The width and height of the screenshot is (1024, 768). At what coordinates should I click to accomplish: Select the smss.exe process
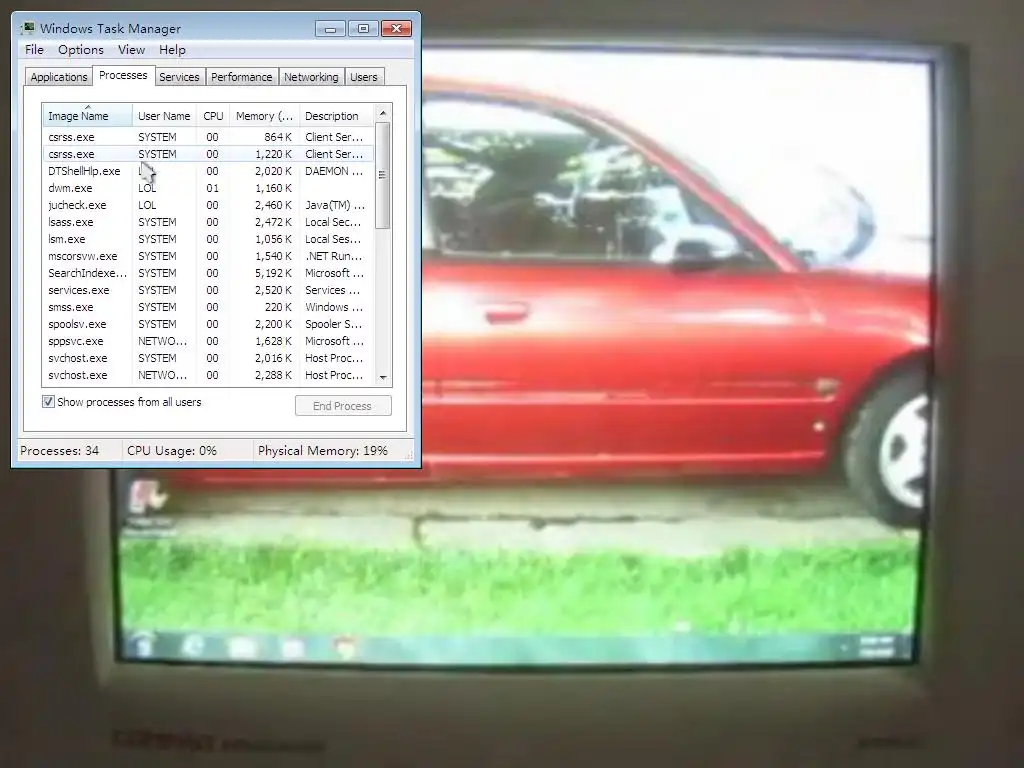click(x=208, y=307)
